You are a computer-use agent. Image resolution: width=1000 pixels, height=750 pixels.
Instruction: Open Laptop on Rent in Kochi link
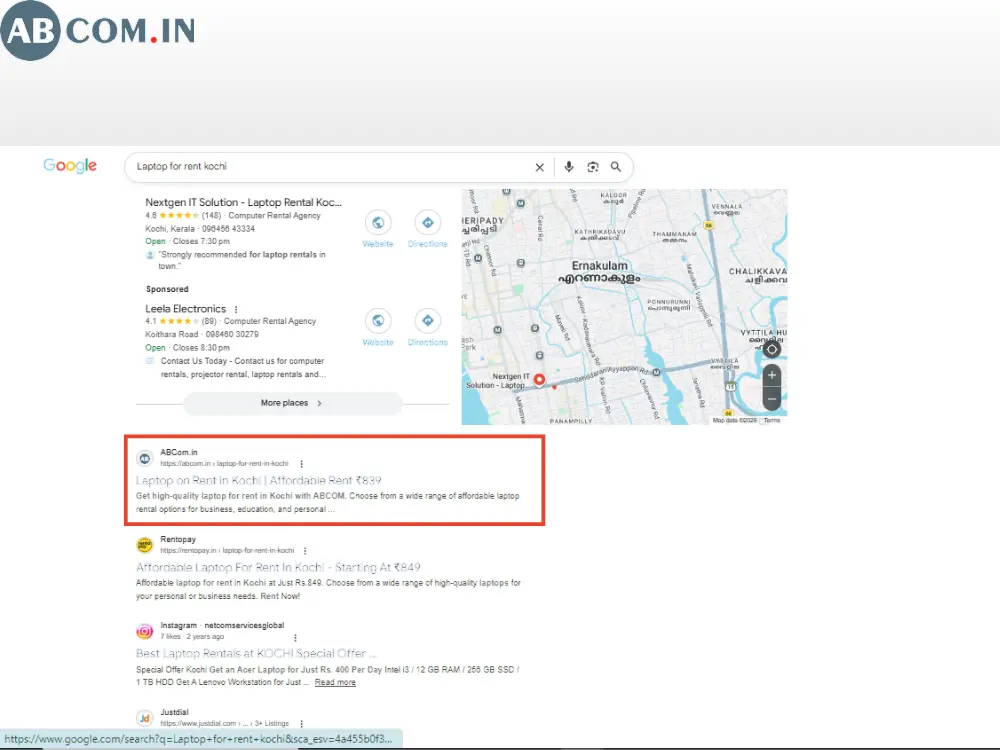pyautogui.click(x=258, y=480)
